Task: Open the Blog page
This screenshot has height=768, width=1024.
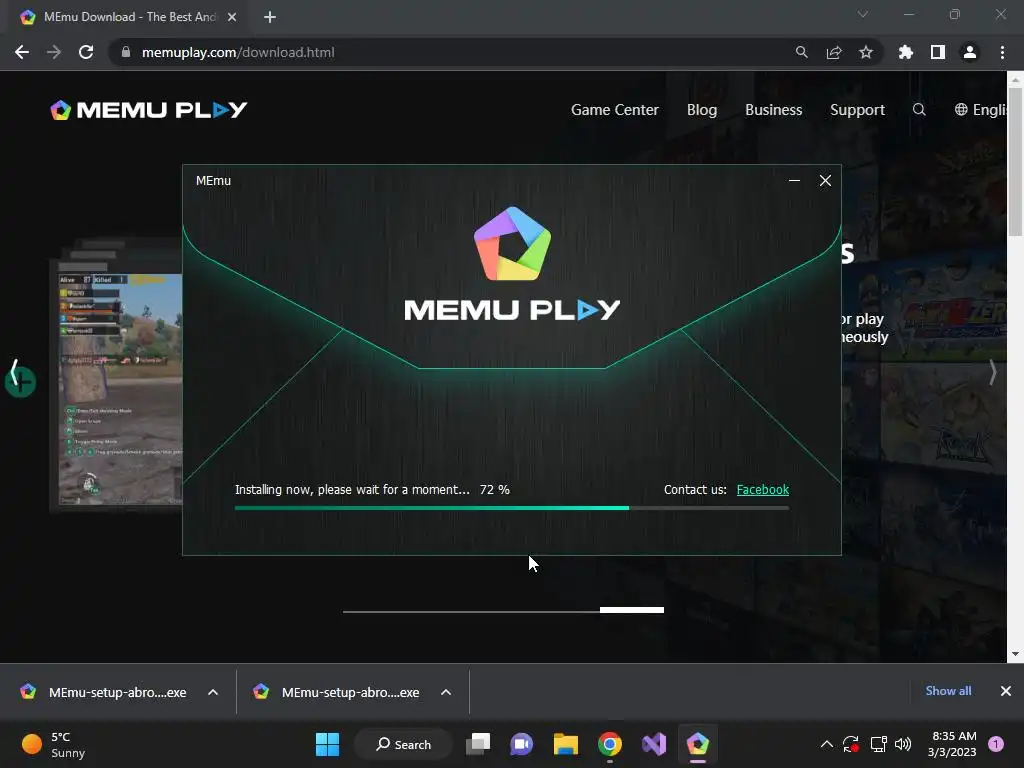Action: point(701,110)
